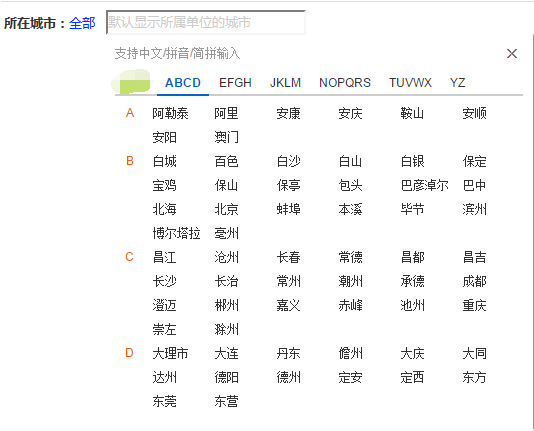Image resolution: width=534 pixels, height=431 pixels.
Task: Pick city 白沙
Action: point(288,161)
